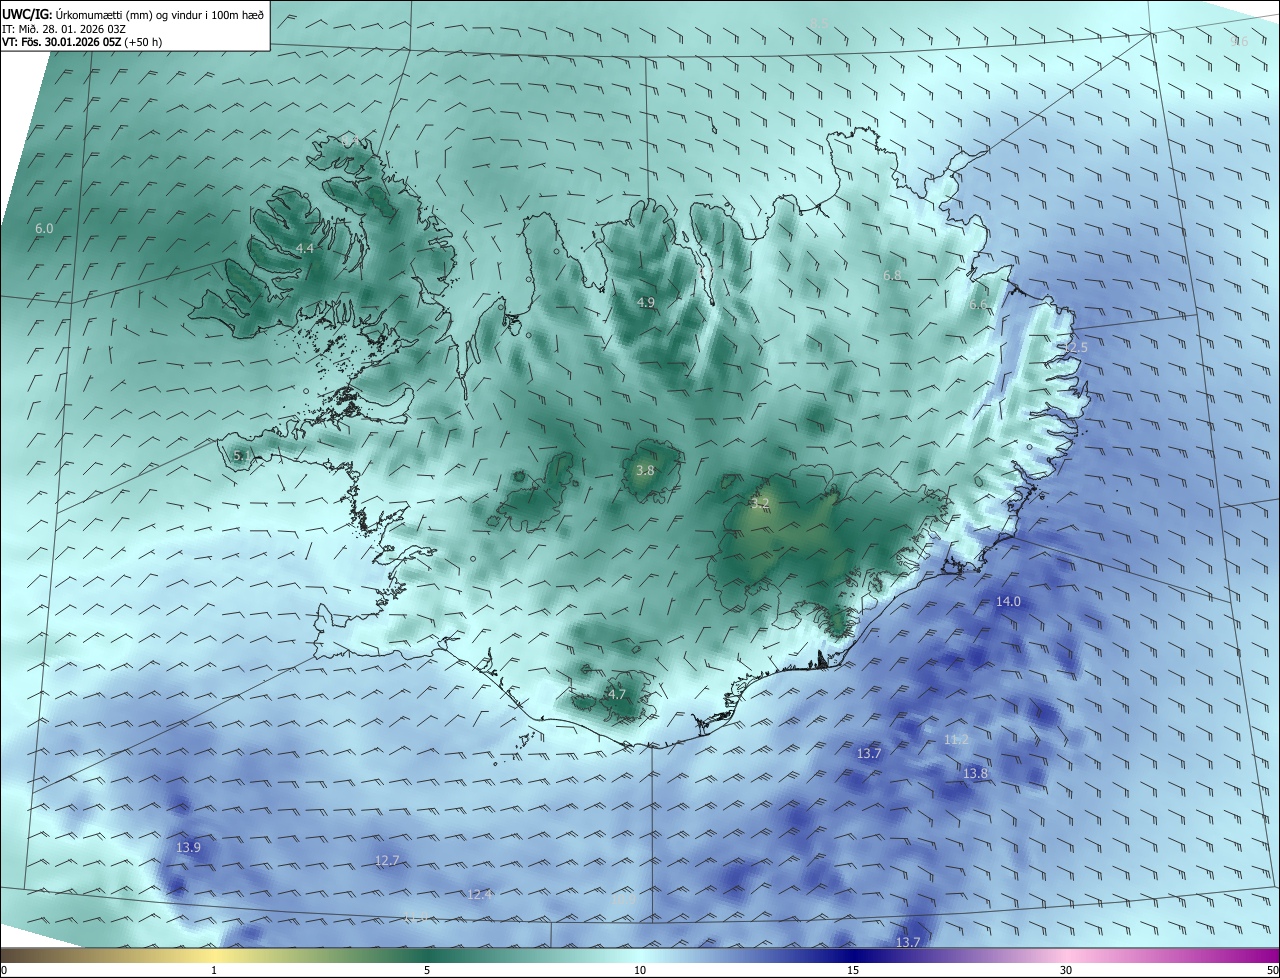Select the 12.5 value on the east coast
The height and width of the screenshot is (978, 1280).
(x=1075, y=347)
